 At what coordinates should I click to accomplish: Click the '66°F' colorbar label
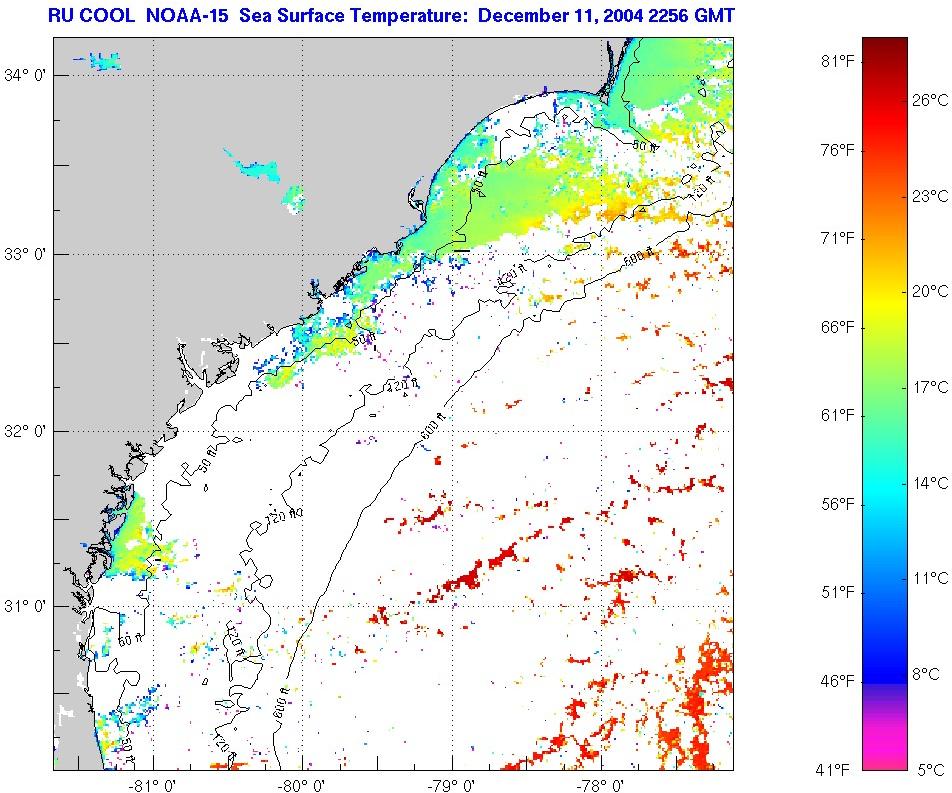[x=838, y=327]
